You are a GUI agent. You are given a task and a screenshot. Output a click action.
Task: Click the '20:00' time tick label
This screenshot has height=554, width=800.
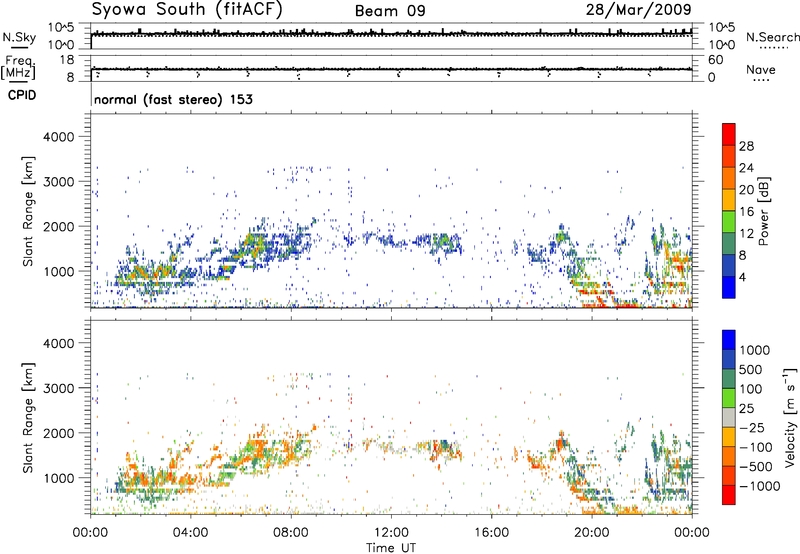coord(591,533)
